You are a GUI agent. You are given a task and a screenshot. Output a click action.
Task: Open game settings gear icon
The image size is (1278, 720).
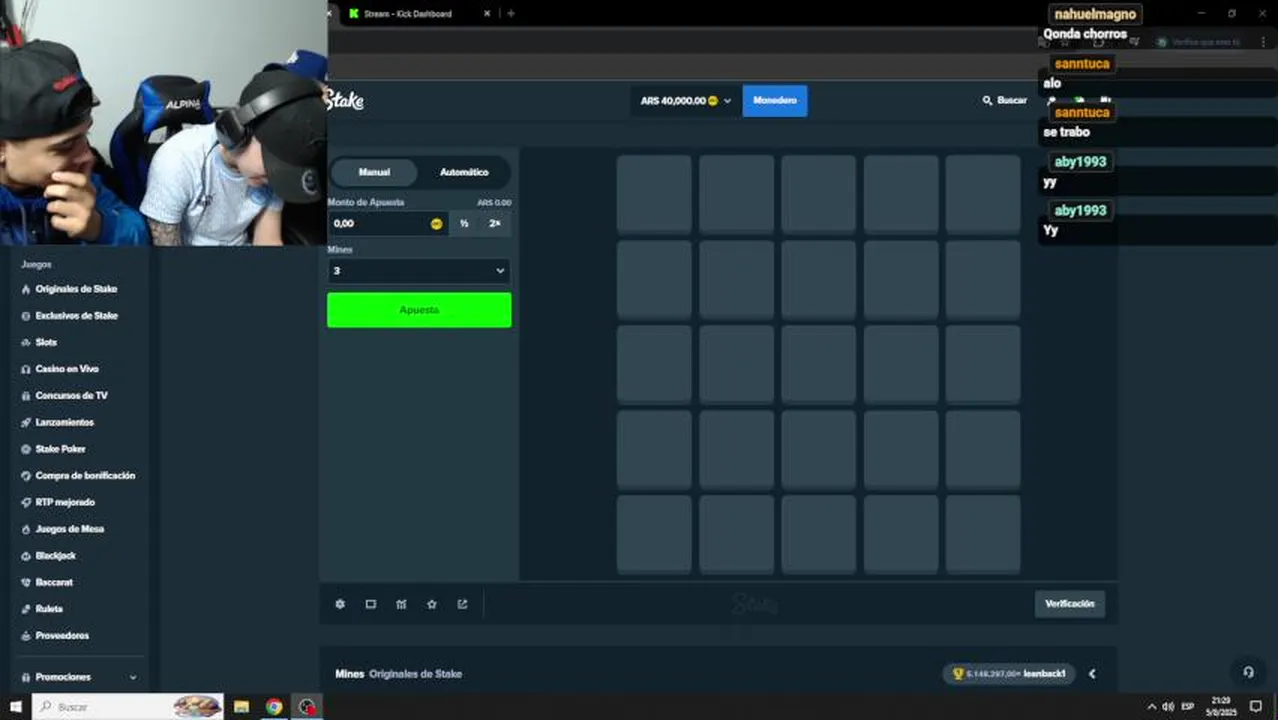pyautogui.click(x=340, y=604)
